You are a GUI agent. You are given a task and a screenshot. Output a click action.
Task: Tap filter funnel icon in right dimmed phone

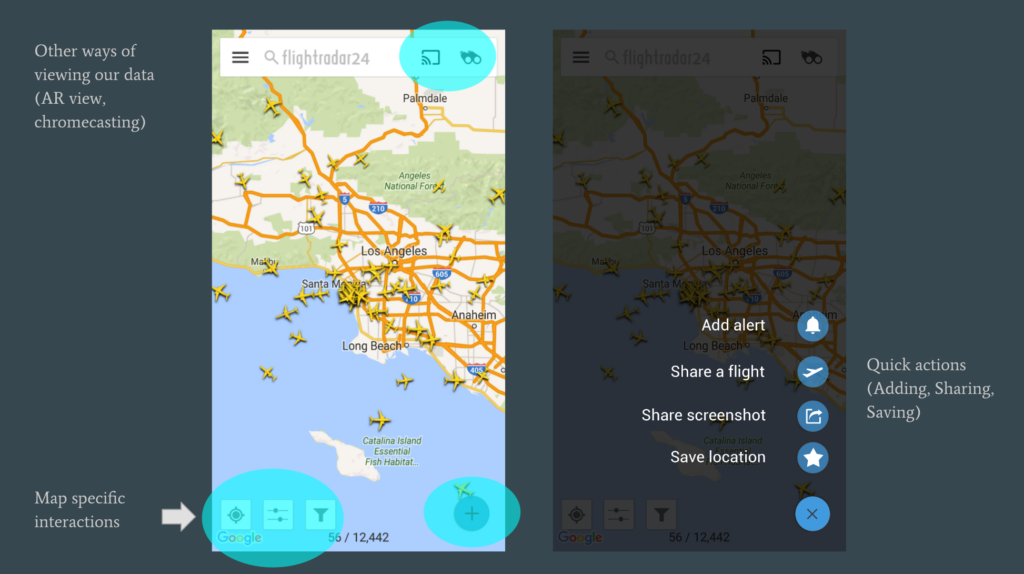coord(662,515)
